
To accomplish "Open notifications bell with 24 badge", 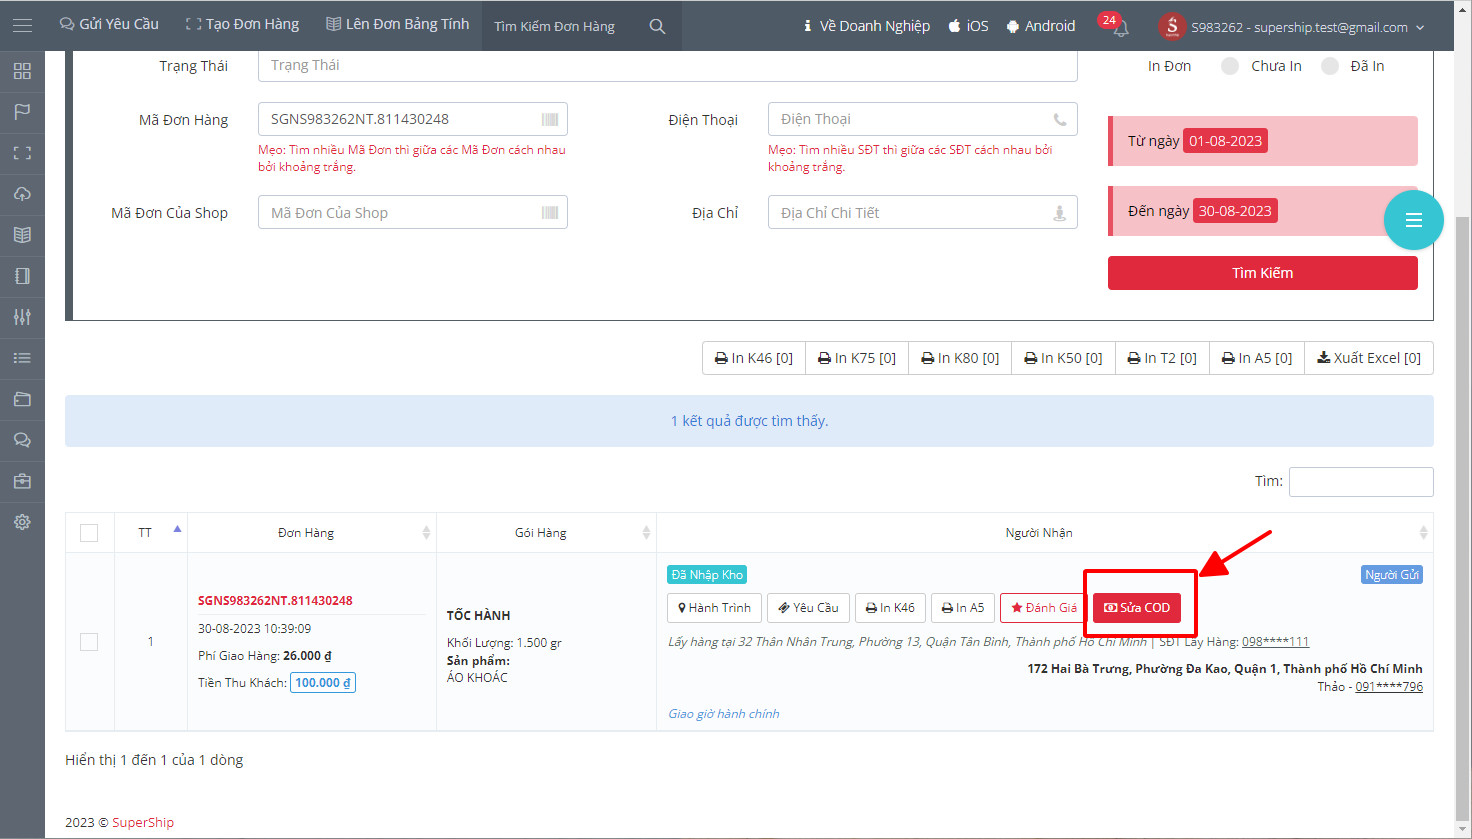I will (x=1115, y=25).
